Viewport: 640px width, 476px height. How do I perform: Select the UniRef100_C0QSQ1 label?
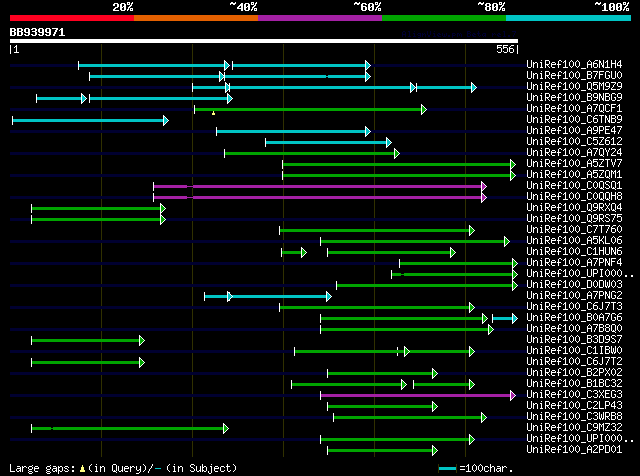pyautogui.click(x=574, y=185)
